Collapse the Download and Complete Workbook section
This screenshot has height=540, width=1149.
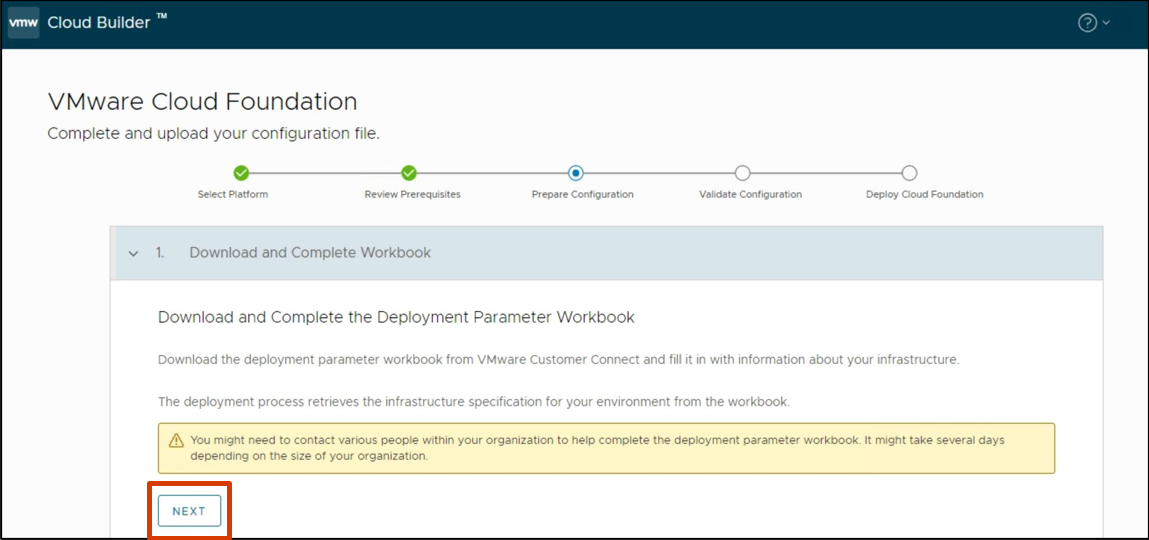(133, 254)
